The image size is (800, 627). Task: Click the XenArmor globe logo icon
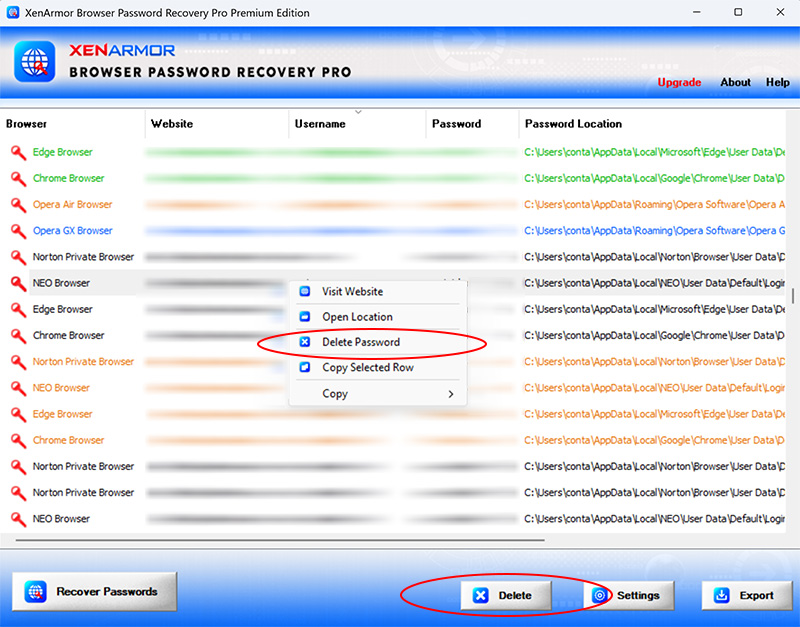(34, 62)
